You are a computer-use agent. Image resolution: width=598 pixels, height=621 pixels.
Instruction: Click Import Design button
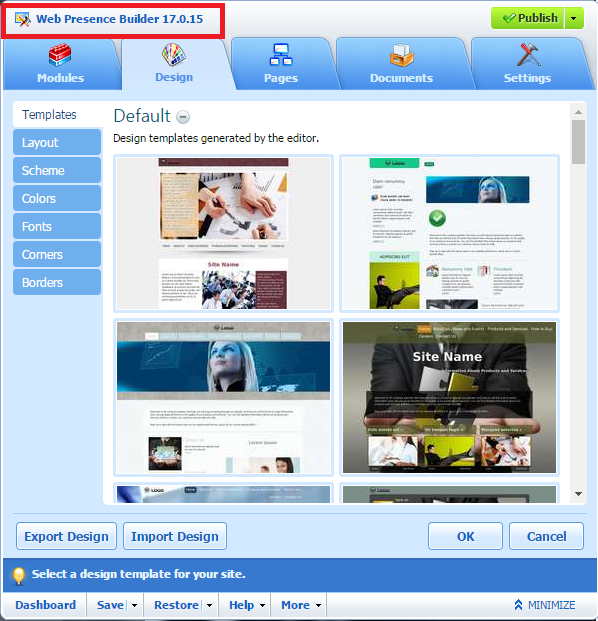coord(175,536)
